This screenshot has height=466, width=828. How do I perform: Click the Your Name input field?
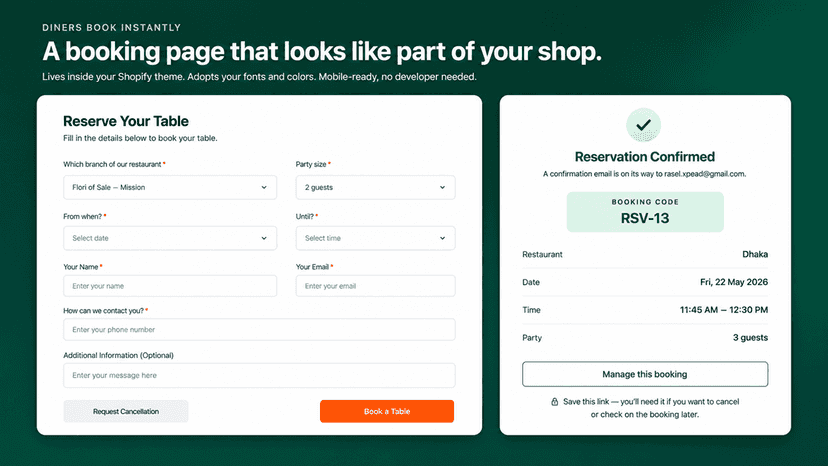170,286
